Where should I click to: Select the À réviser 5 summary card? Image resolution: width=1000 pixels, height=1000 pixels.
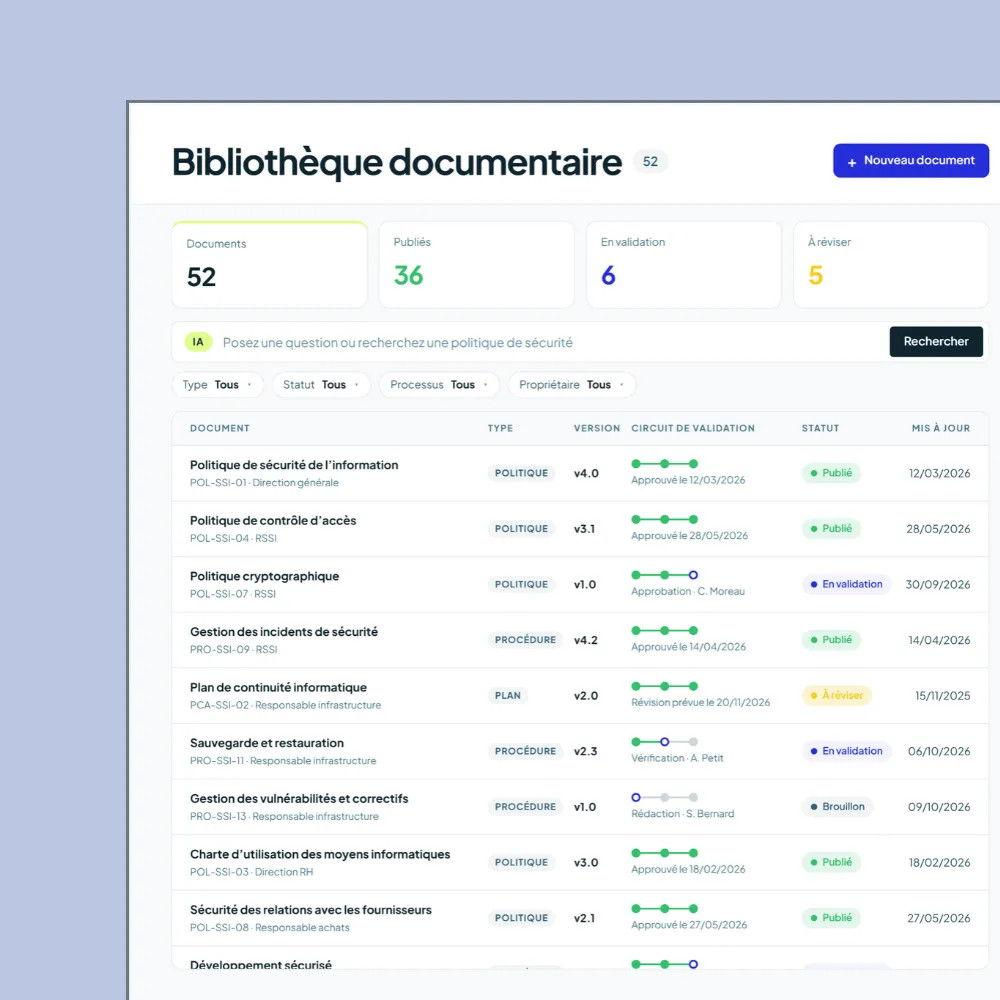[x=891, y=265]
